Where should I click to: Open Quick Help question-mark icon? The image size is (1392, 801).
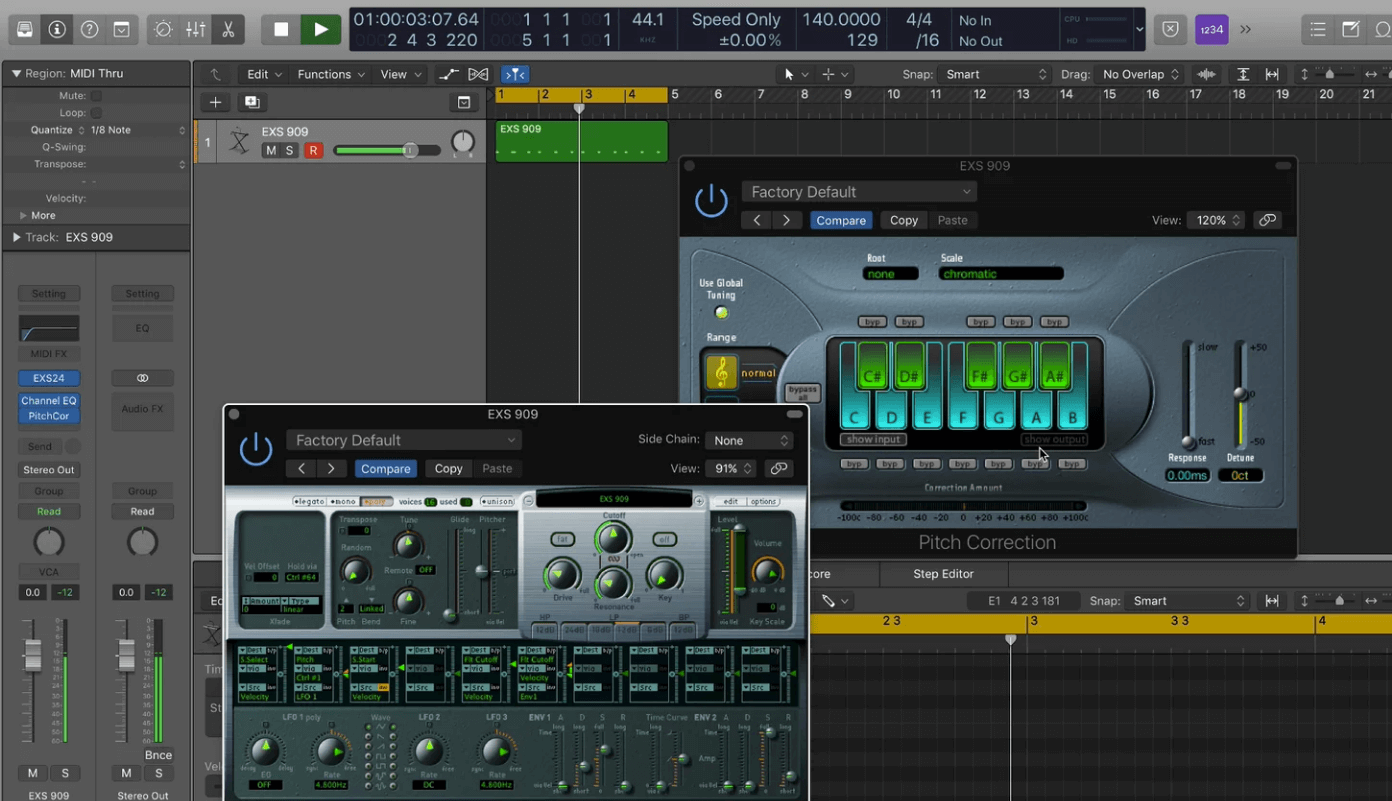coord(89,30)
